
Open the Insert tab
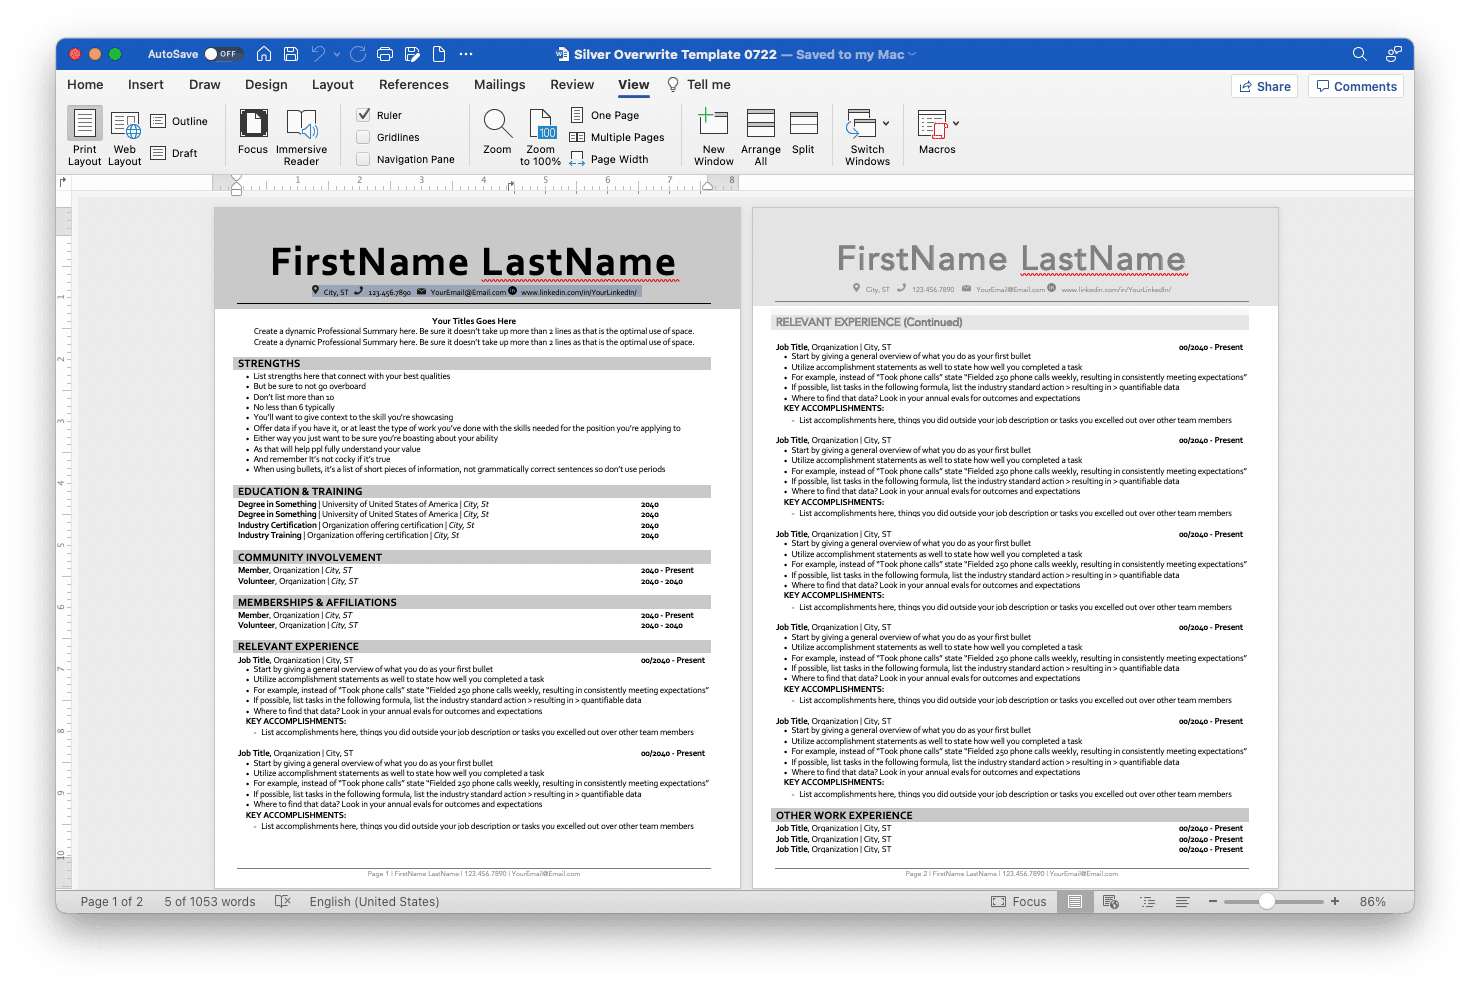click(146, 85)
